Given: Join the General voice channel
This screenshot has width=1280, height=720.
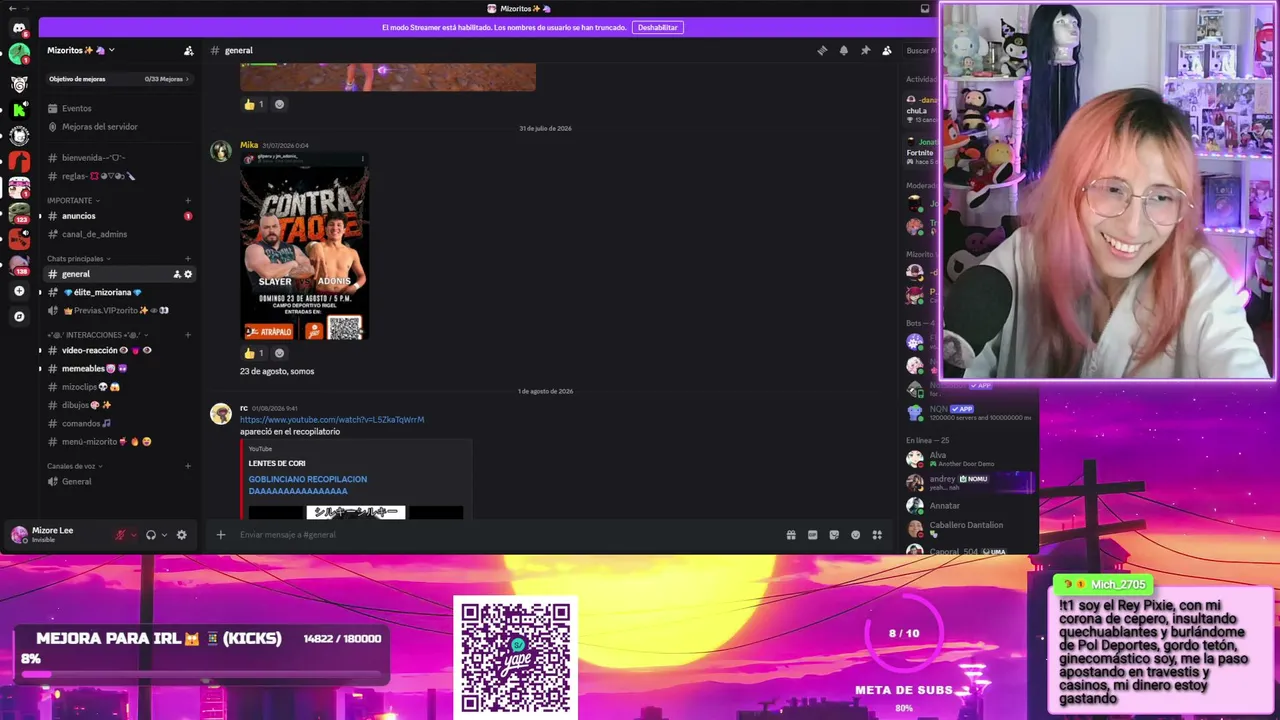Looking at the screenshot, I should [x=118, y=482].
